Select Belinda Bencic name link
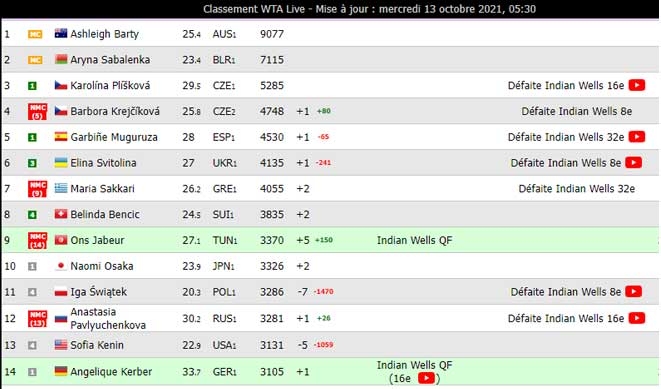Image resolution: width=661 pixels, height=389 pixels. (x=105, y=215)
